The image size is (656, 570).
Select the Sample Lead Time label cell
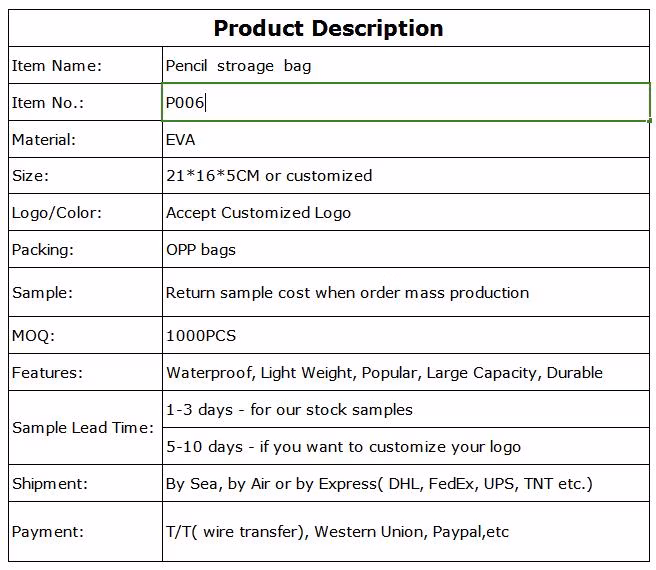(x=85, y=428)
